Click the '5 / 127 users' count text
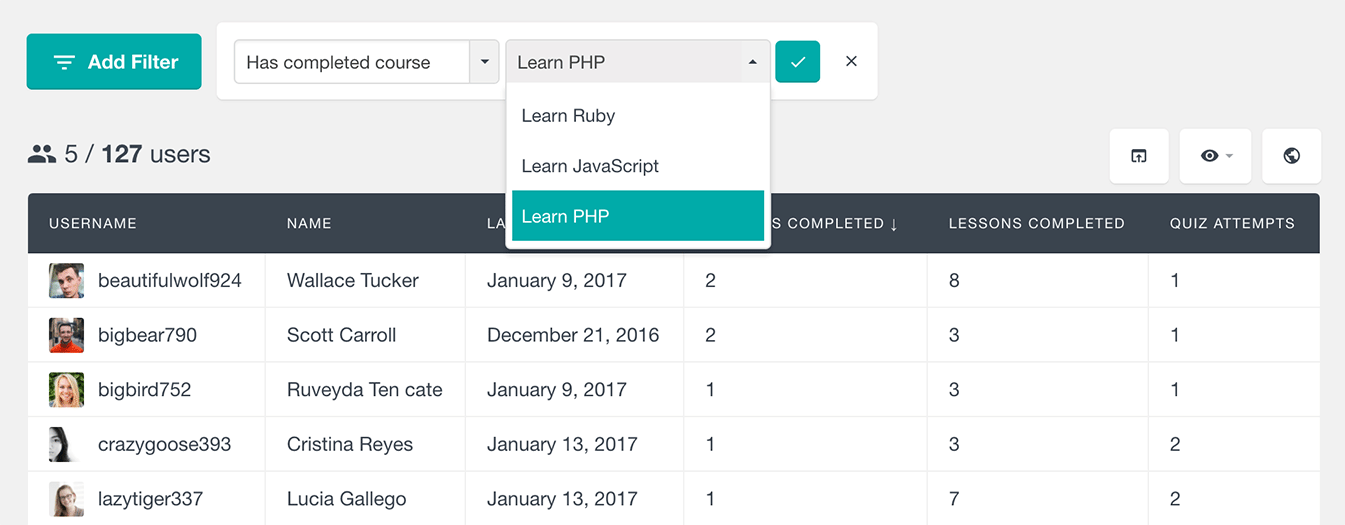1345x525 pixels. click(x=137, y=154)
